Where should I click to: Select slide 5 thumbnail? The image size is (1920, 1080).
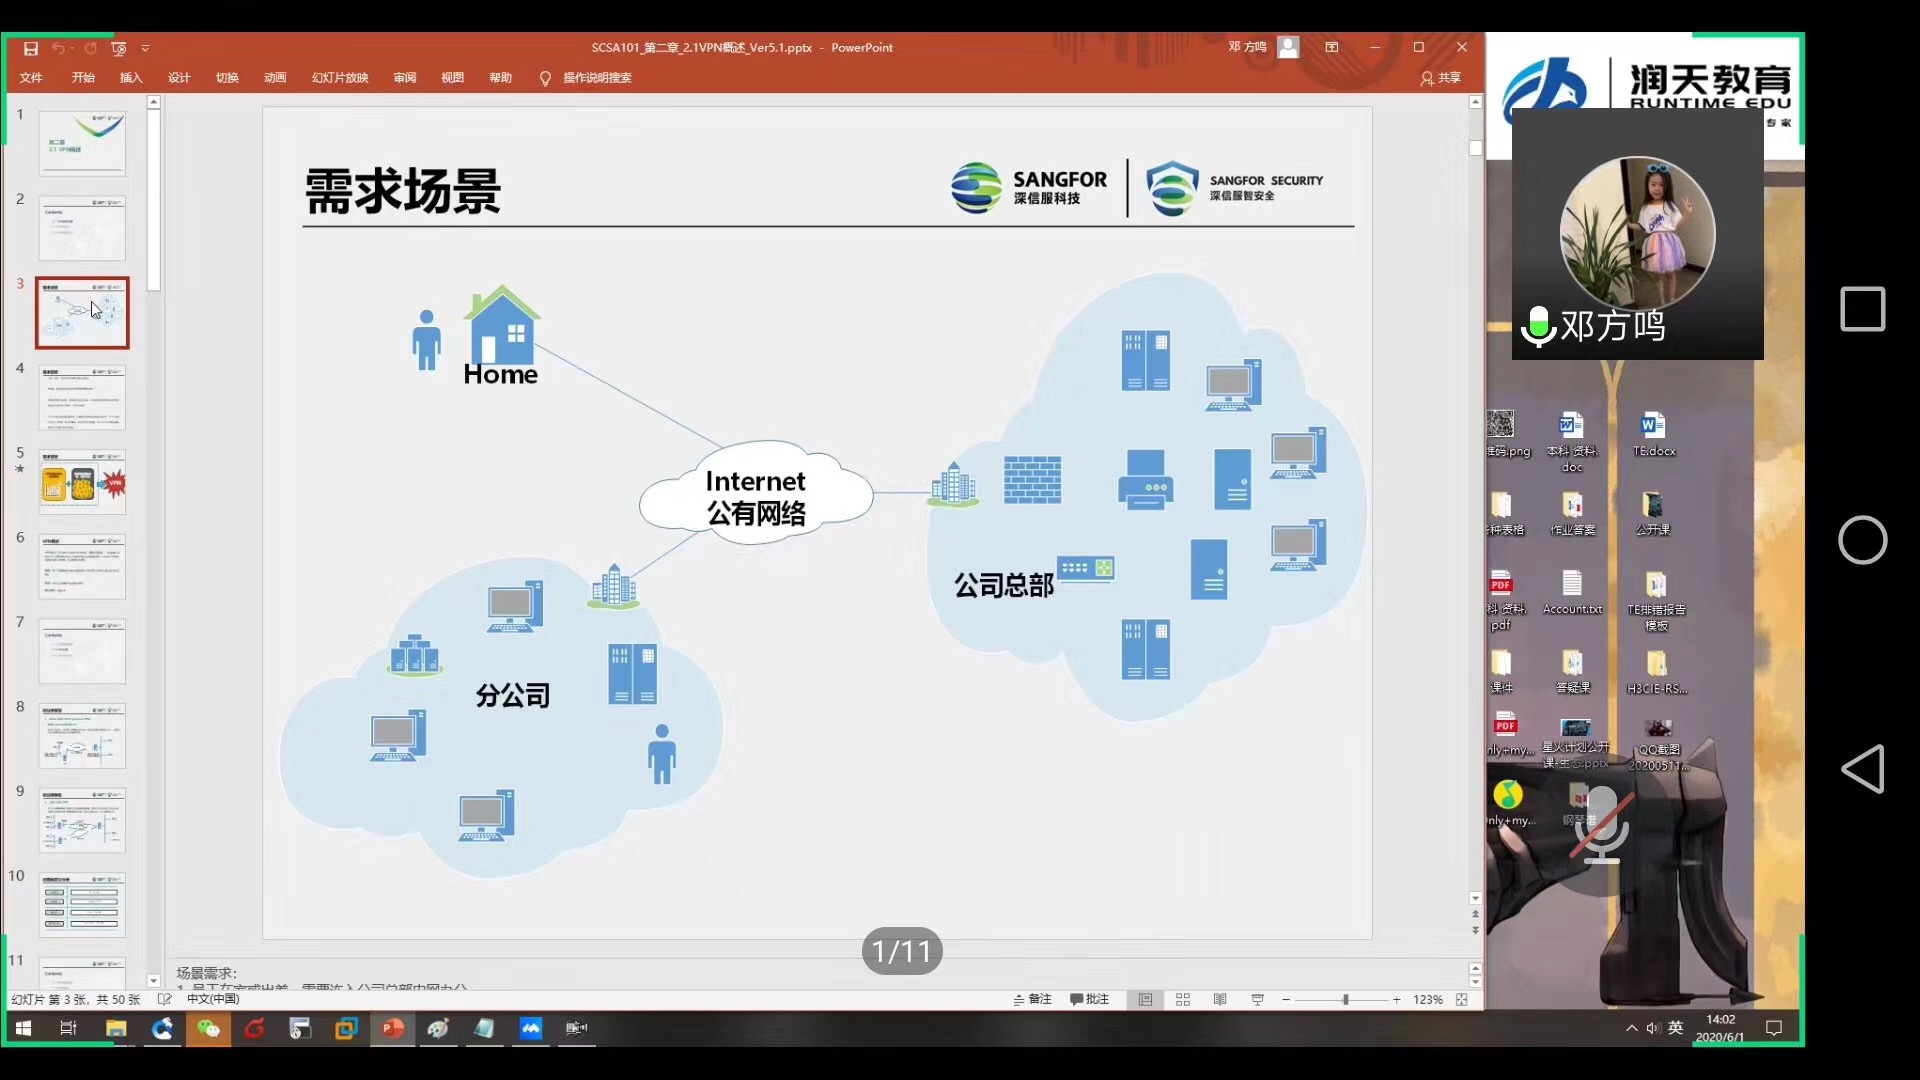[x=83, y=483]
